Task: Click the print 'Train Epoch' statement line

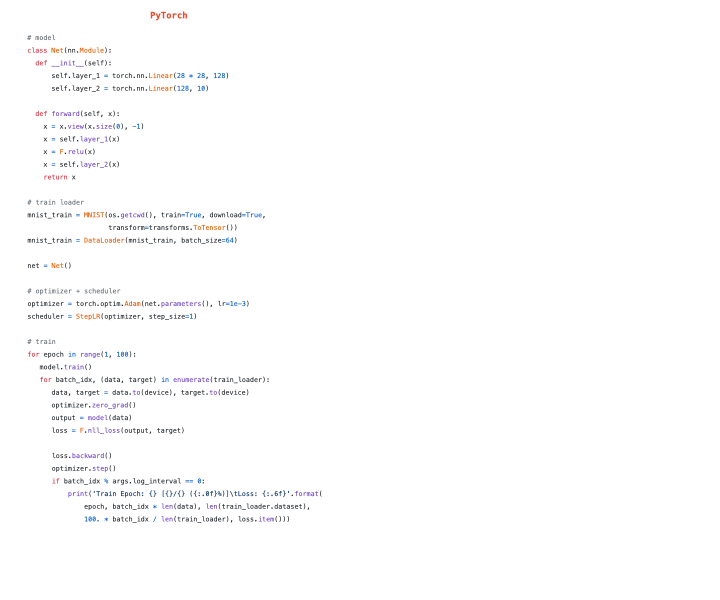Action: tap(195, 493)
